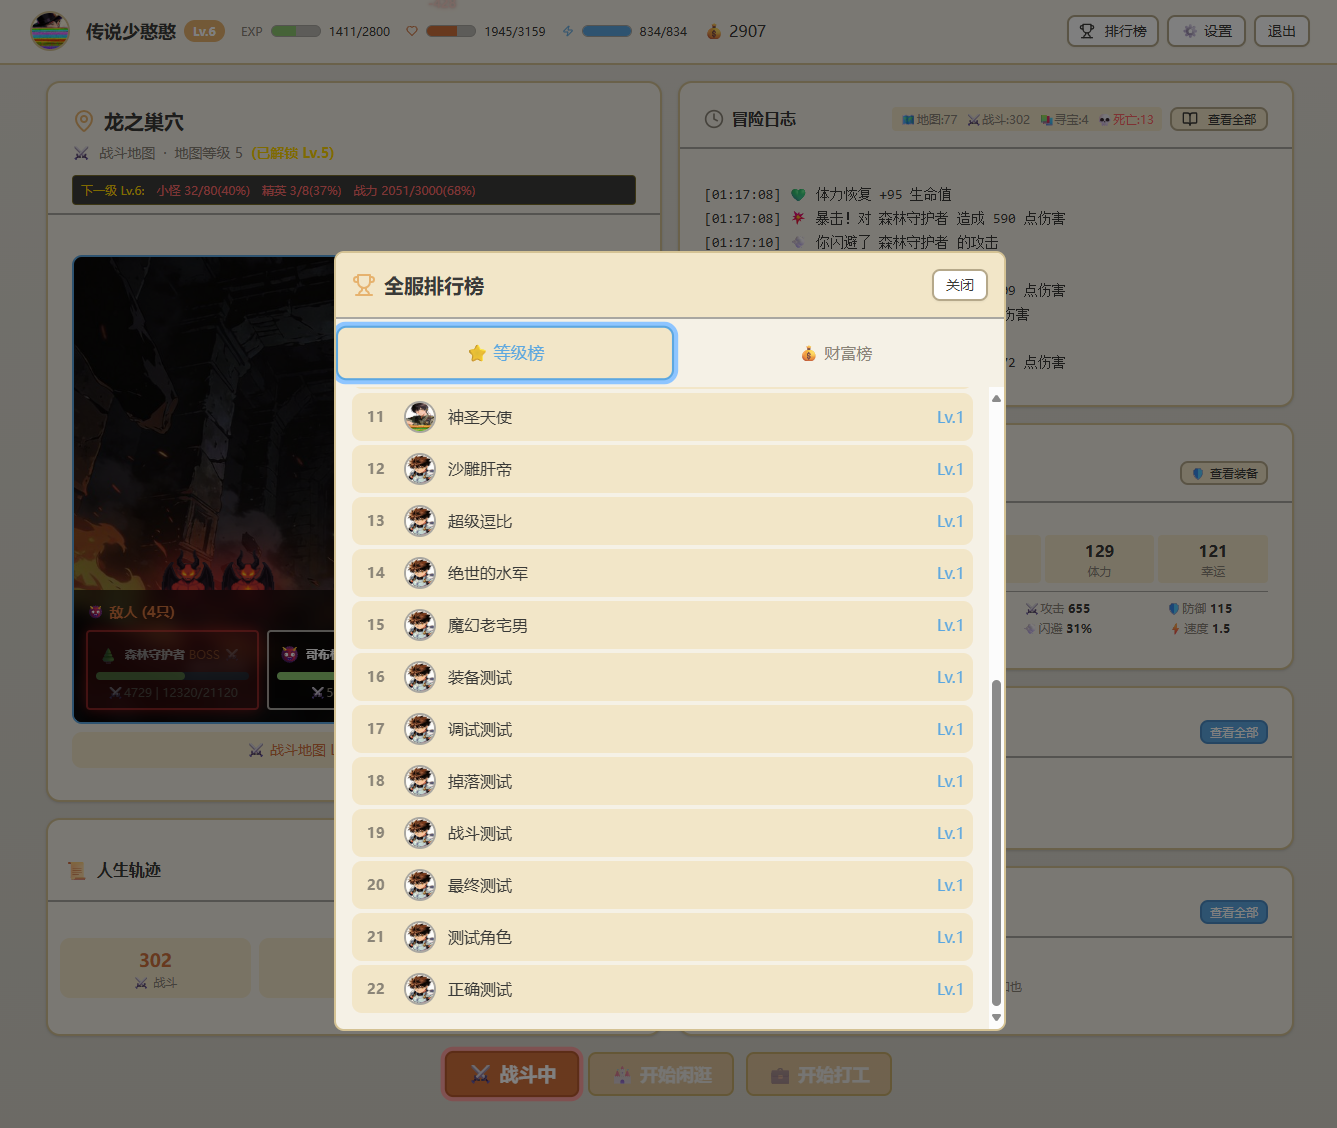Click the trophy icon in leaderboard title
1337x1128 pixels.
363,286
